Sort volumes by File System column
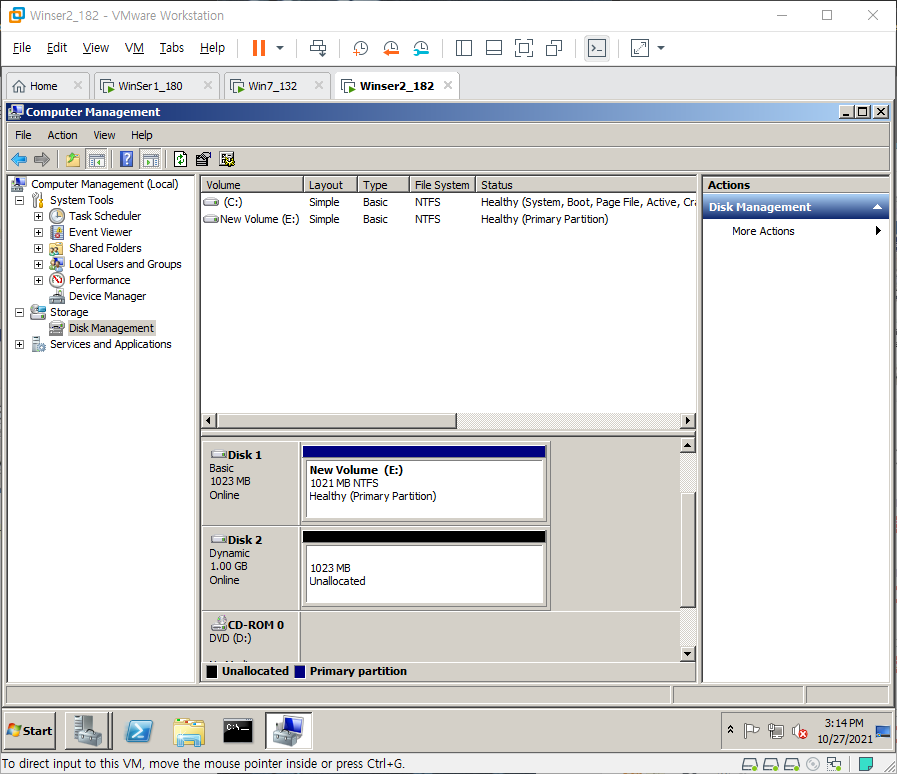The height and width of the screenshot is (774, 897). (442, 185)
